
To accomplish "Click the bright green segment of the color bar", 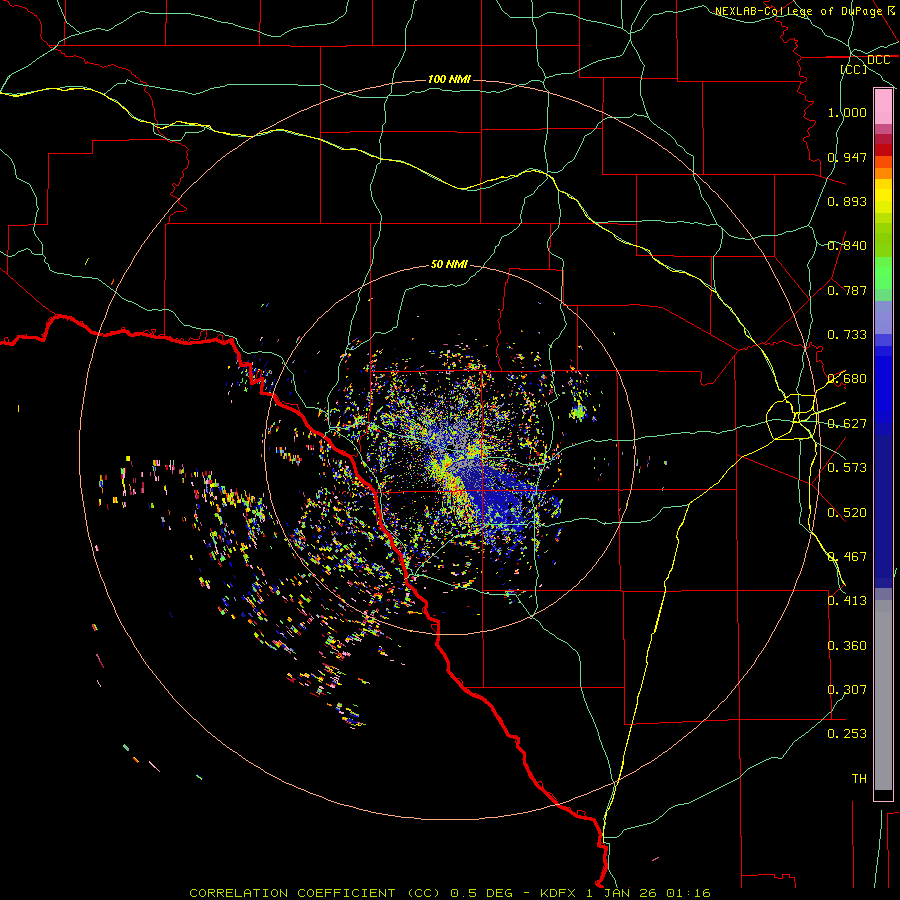I will 883,272.
